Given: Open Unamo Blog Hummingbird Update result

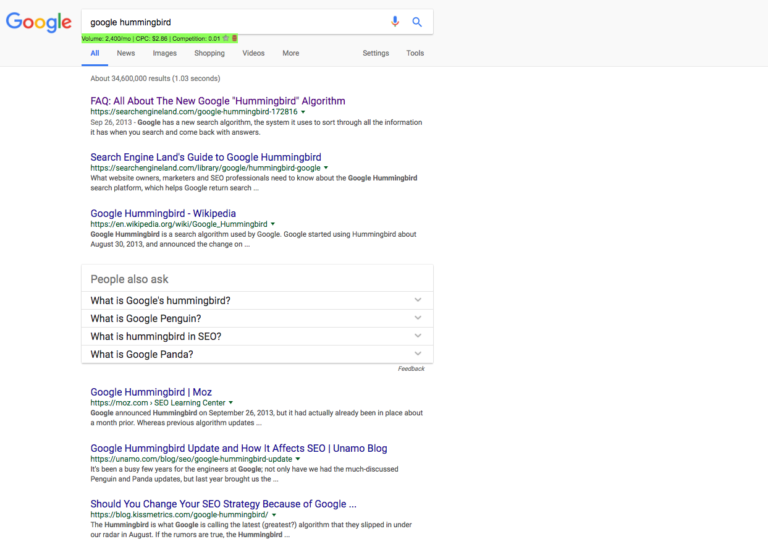Looking at the screenshot, I should point(239,449).
